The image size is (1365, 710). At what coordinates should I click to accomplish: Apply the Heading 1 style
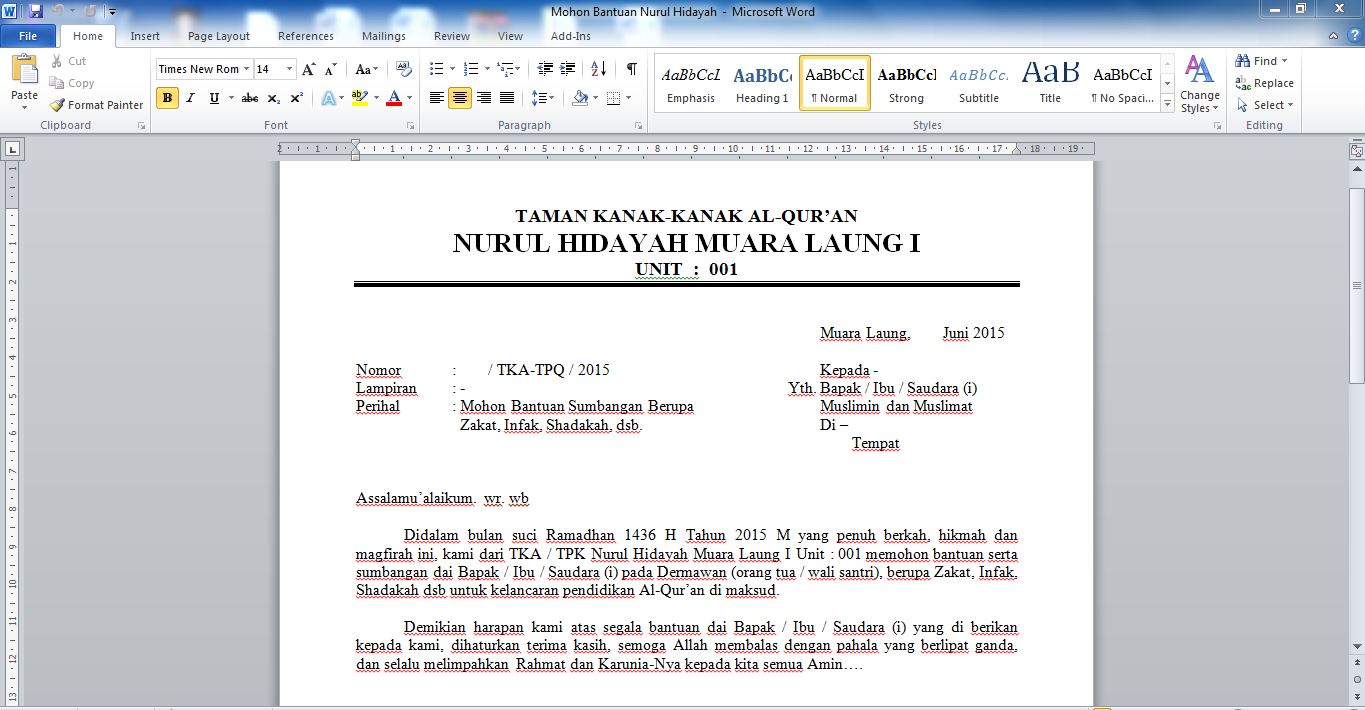[x=762, y=83]
